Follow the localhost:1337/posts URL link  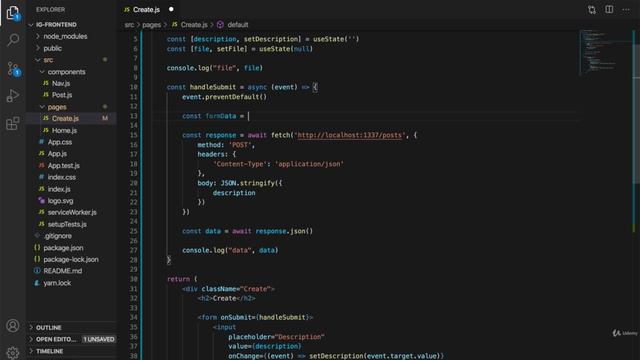(349, 135)
